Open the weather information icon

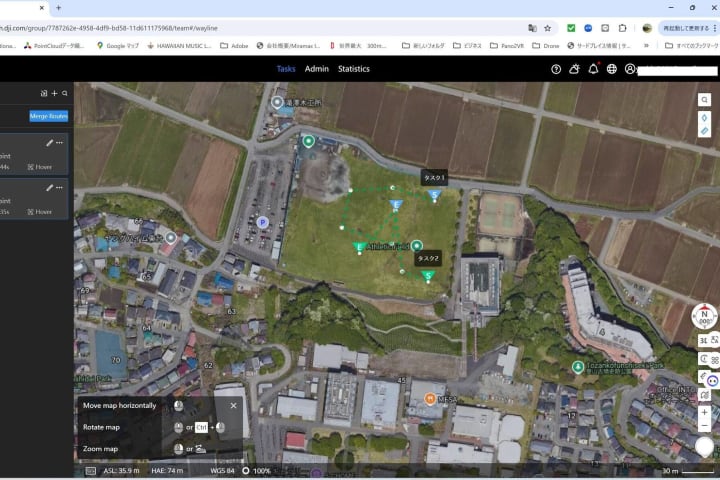pos(574,69)
